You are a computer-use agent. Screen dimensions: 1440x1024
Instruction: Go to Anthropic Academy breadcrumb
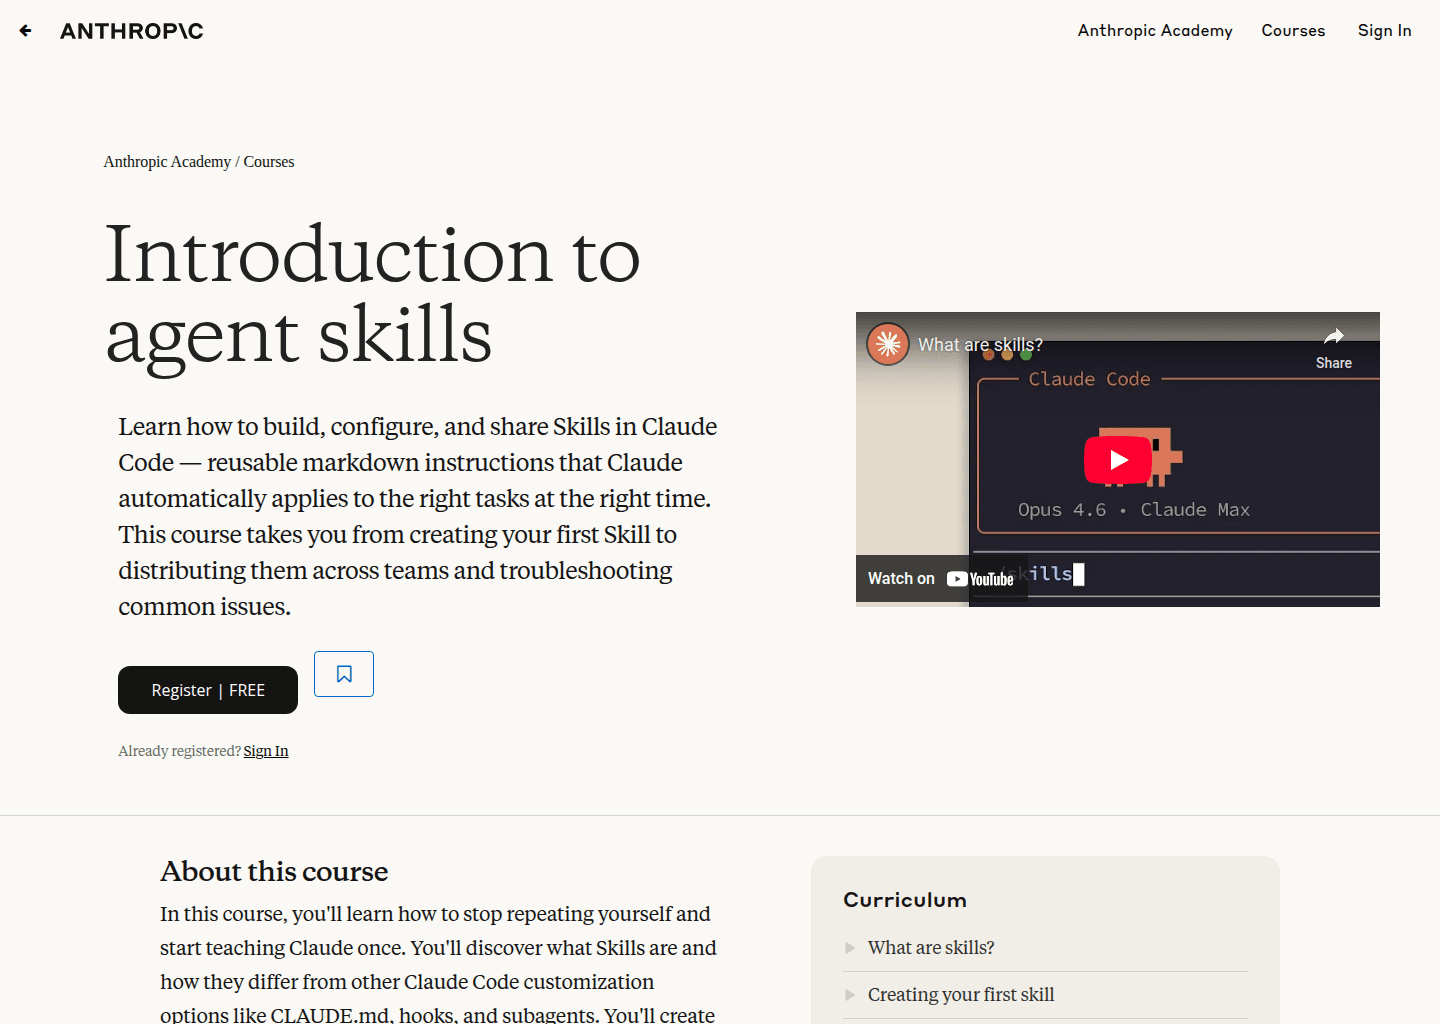click(x=167, y=162)
